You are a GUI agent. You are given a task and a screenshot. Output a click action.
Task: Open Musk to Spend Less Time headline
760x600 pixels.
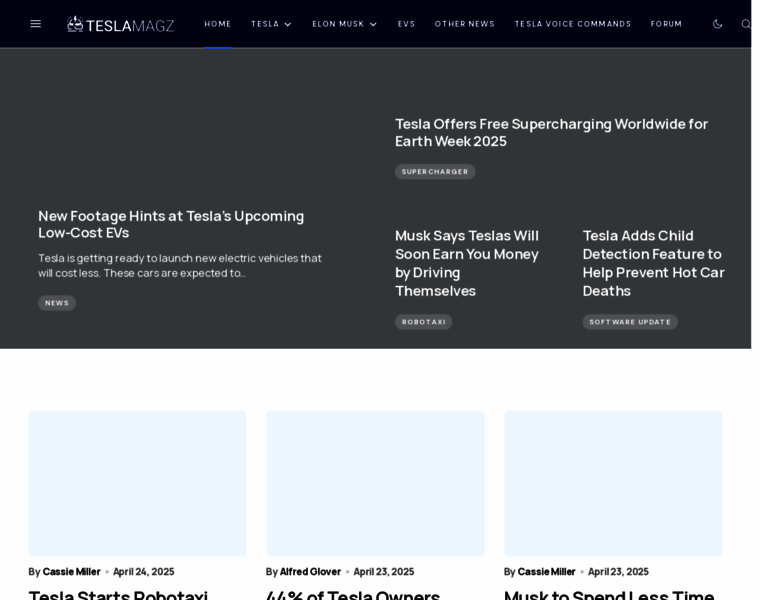coord(609,595)
